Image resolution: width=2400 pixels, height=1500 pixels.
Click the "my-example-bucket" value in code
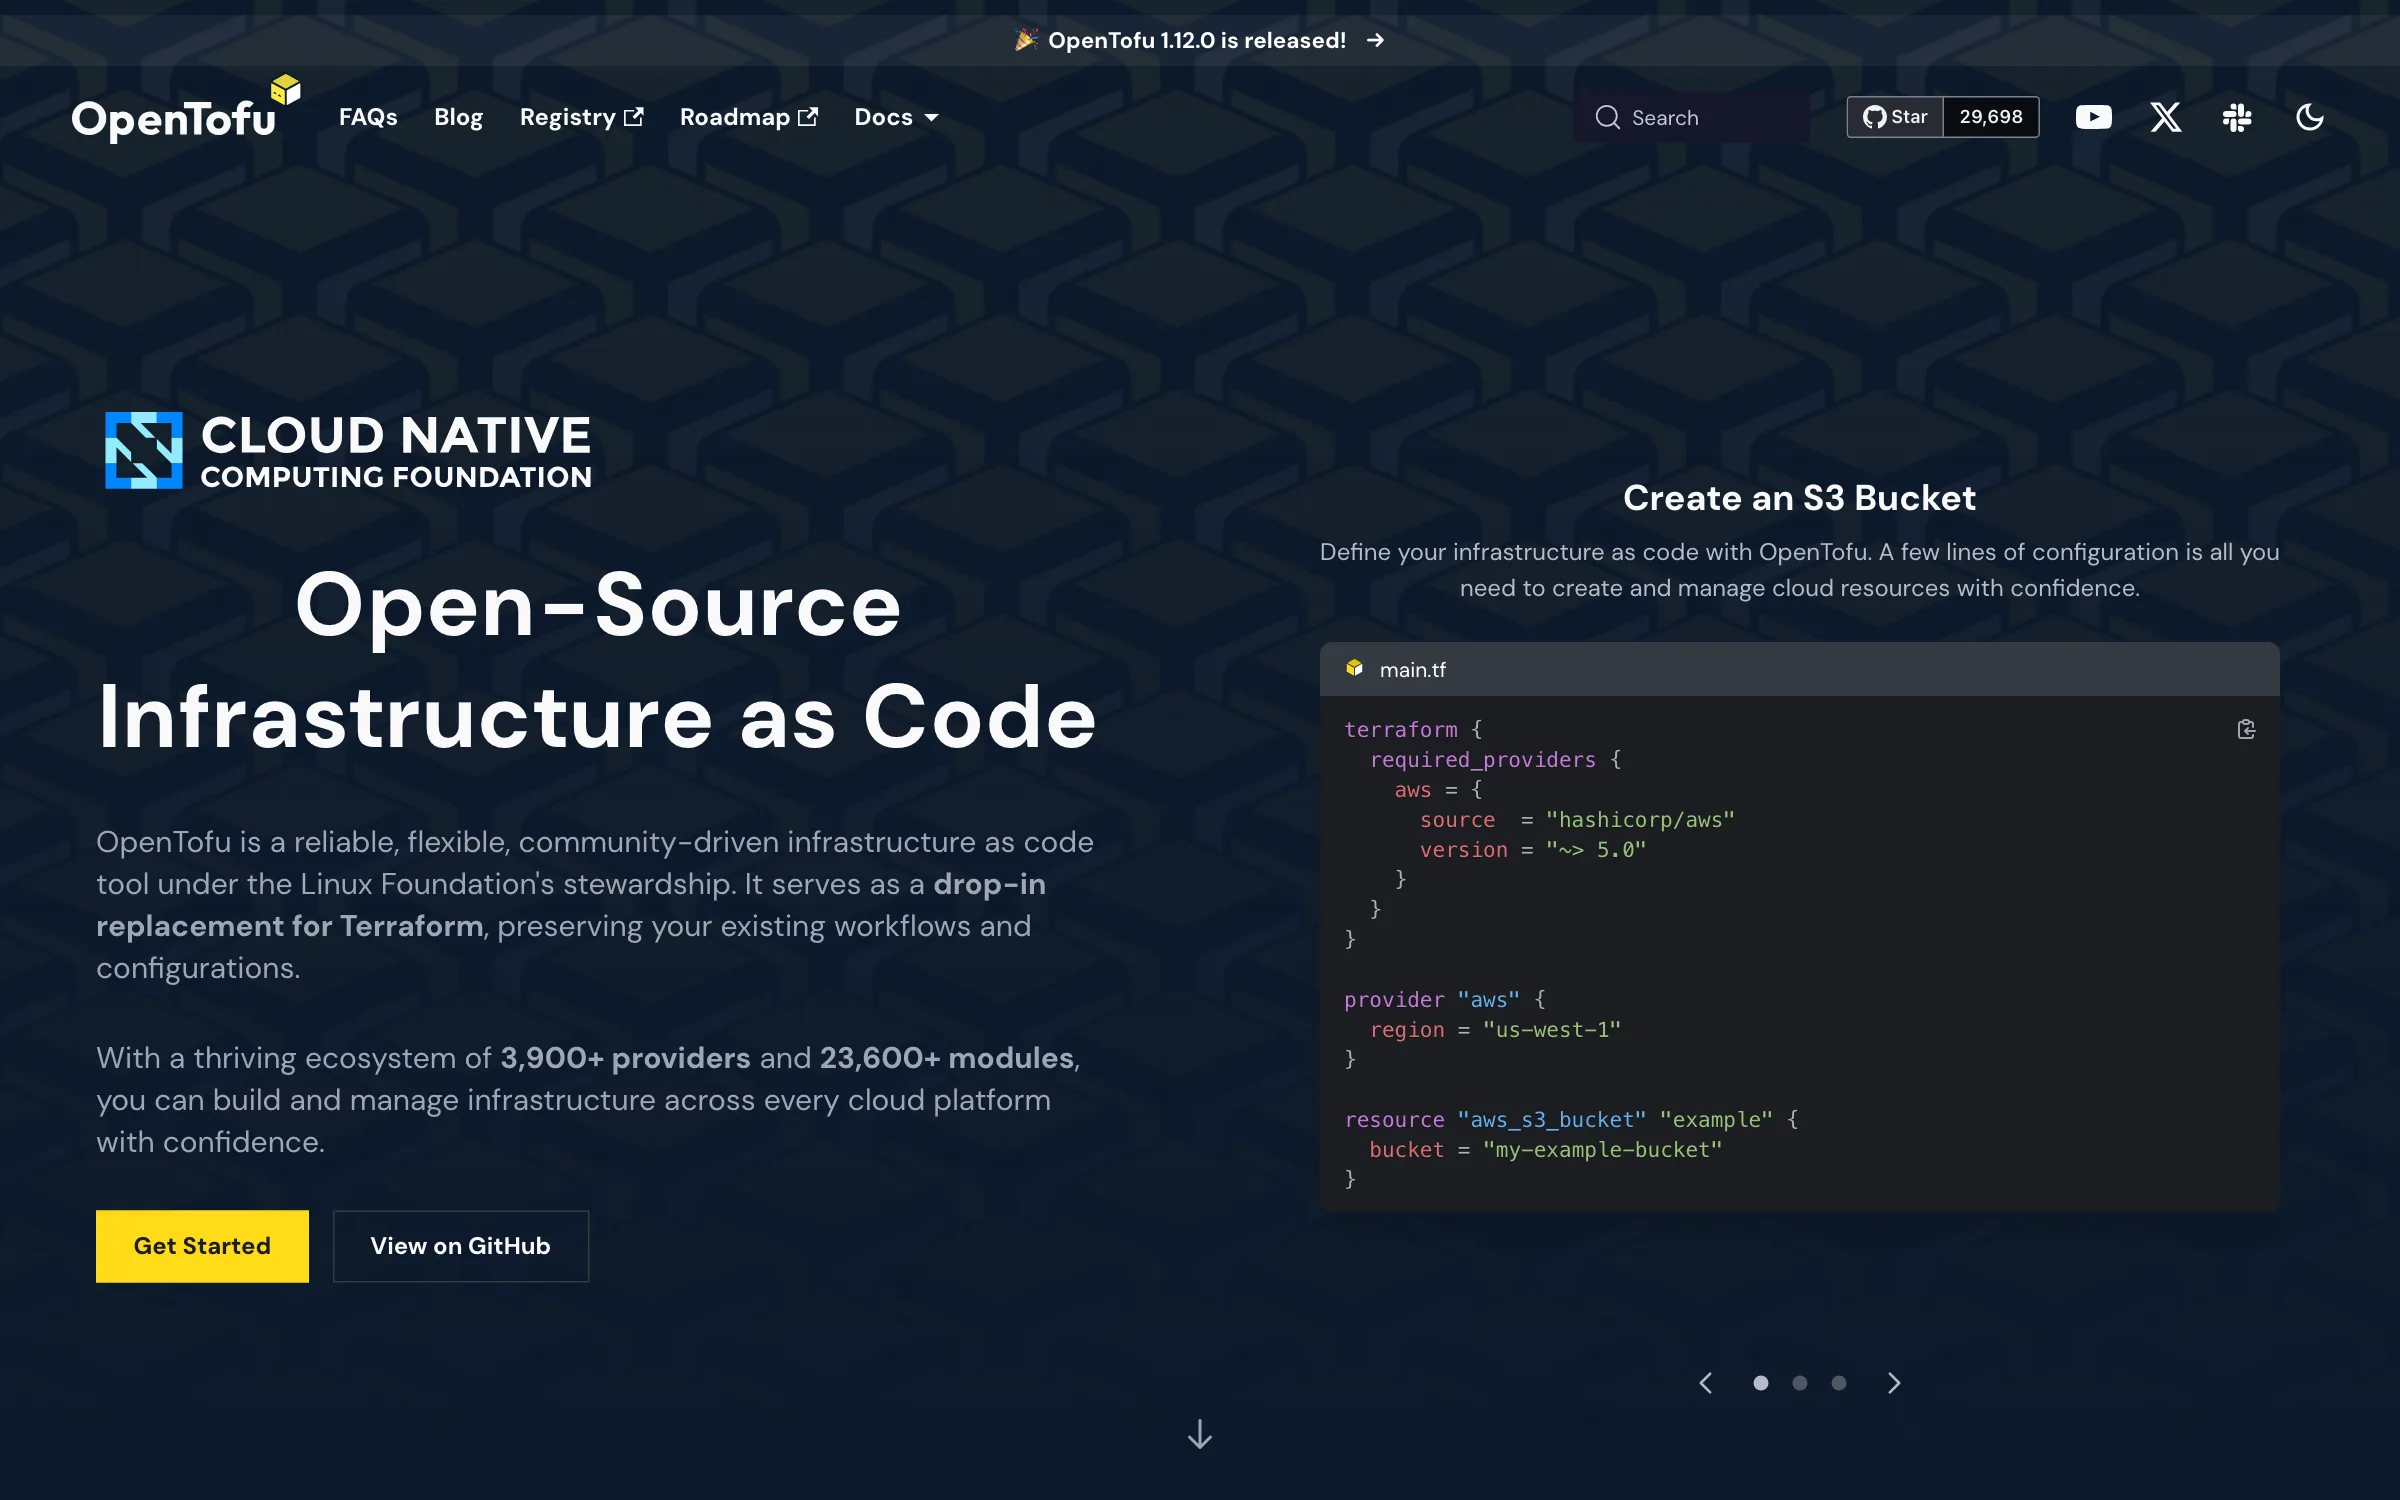tap(1602, 1150)
